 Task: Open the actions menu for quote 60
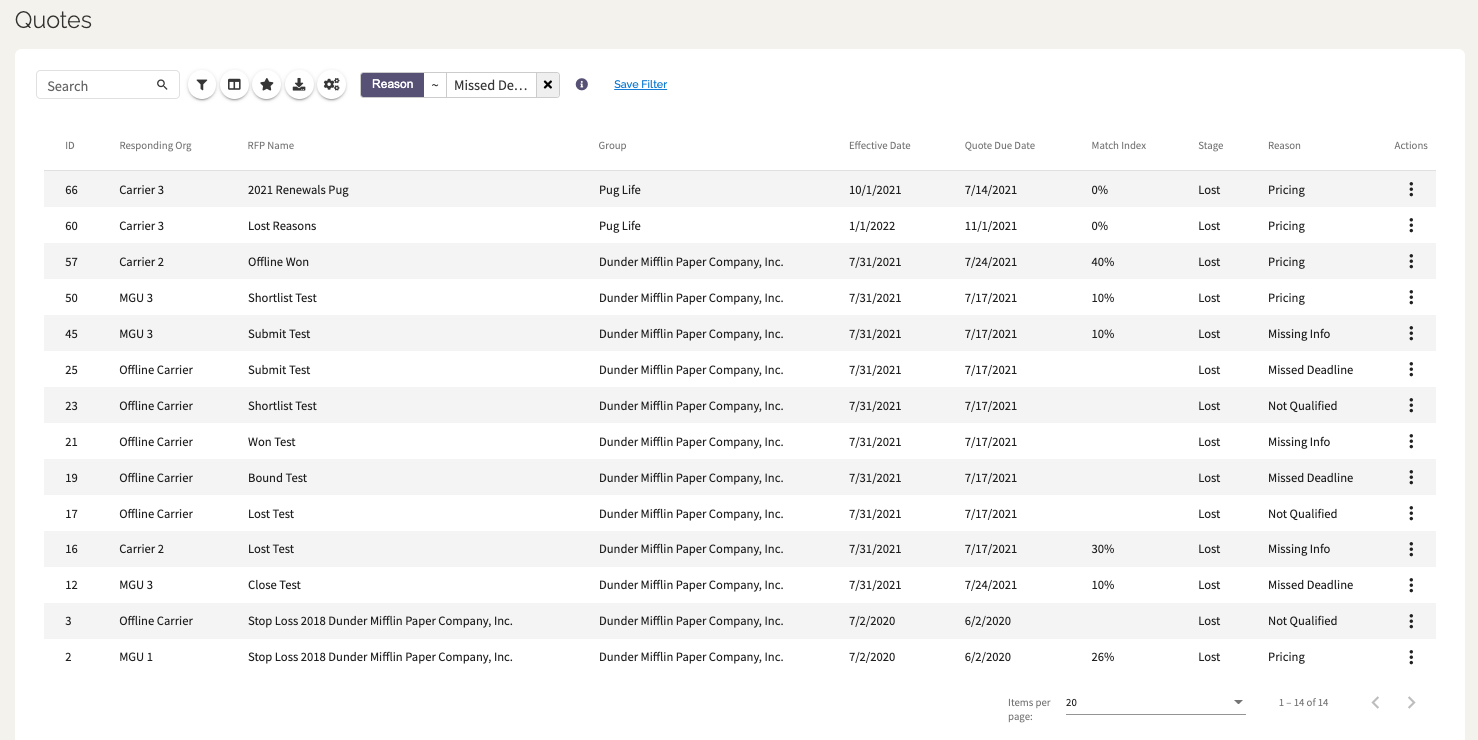[1411, 226]
